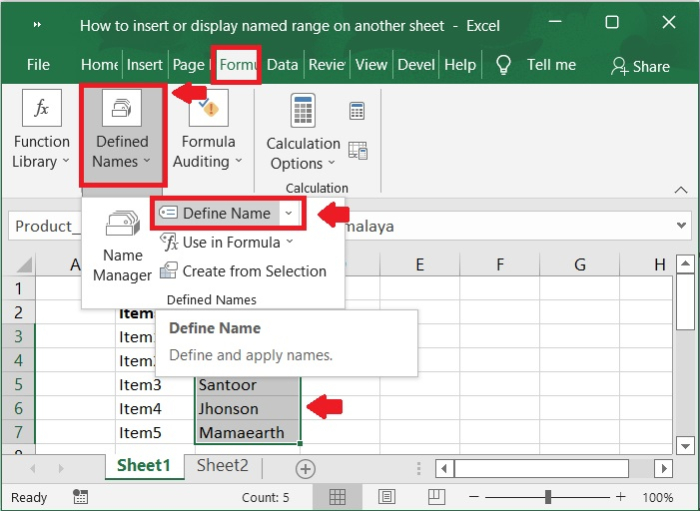This screenshot has width=700, height=511.
Task: Expand the formula bar dropdown arrow
Action: (681, 225)
